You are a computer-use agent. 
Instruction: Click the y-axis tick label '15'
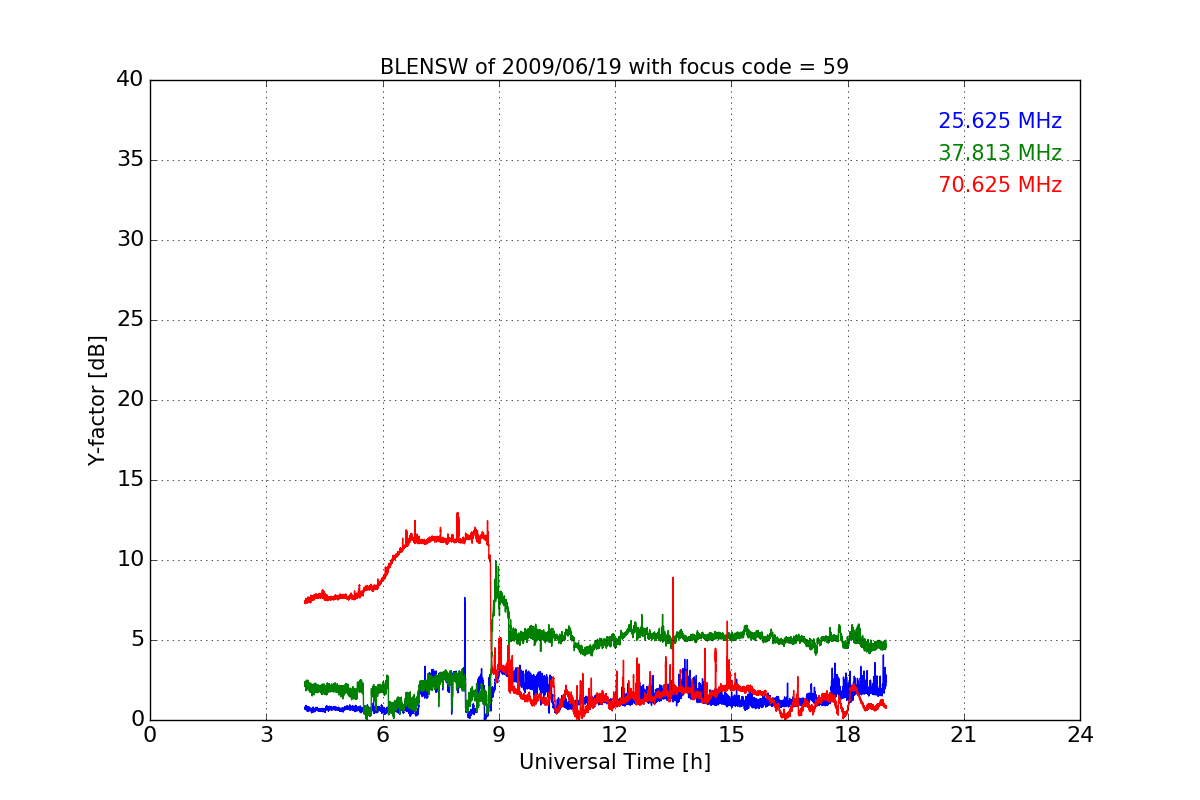(130, 480)
